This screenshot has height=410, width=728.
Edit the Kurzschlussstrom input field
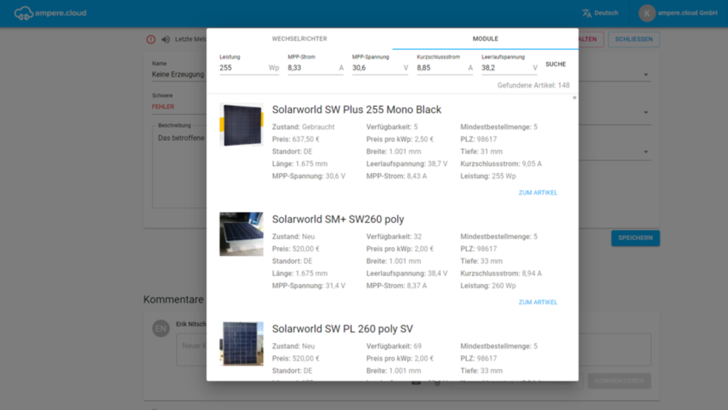444,68
